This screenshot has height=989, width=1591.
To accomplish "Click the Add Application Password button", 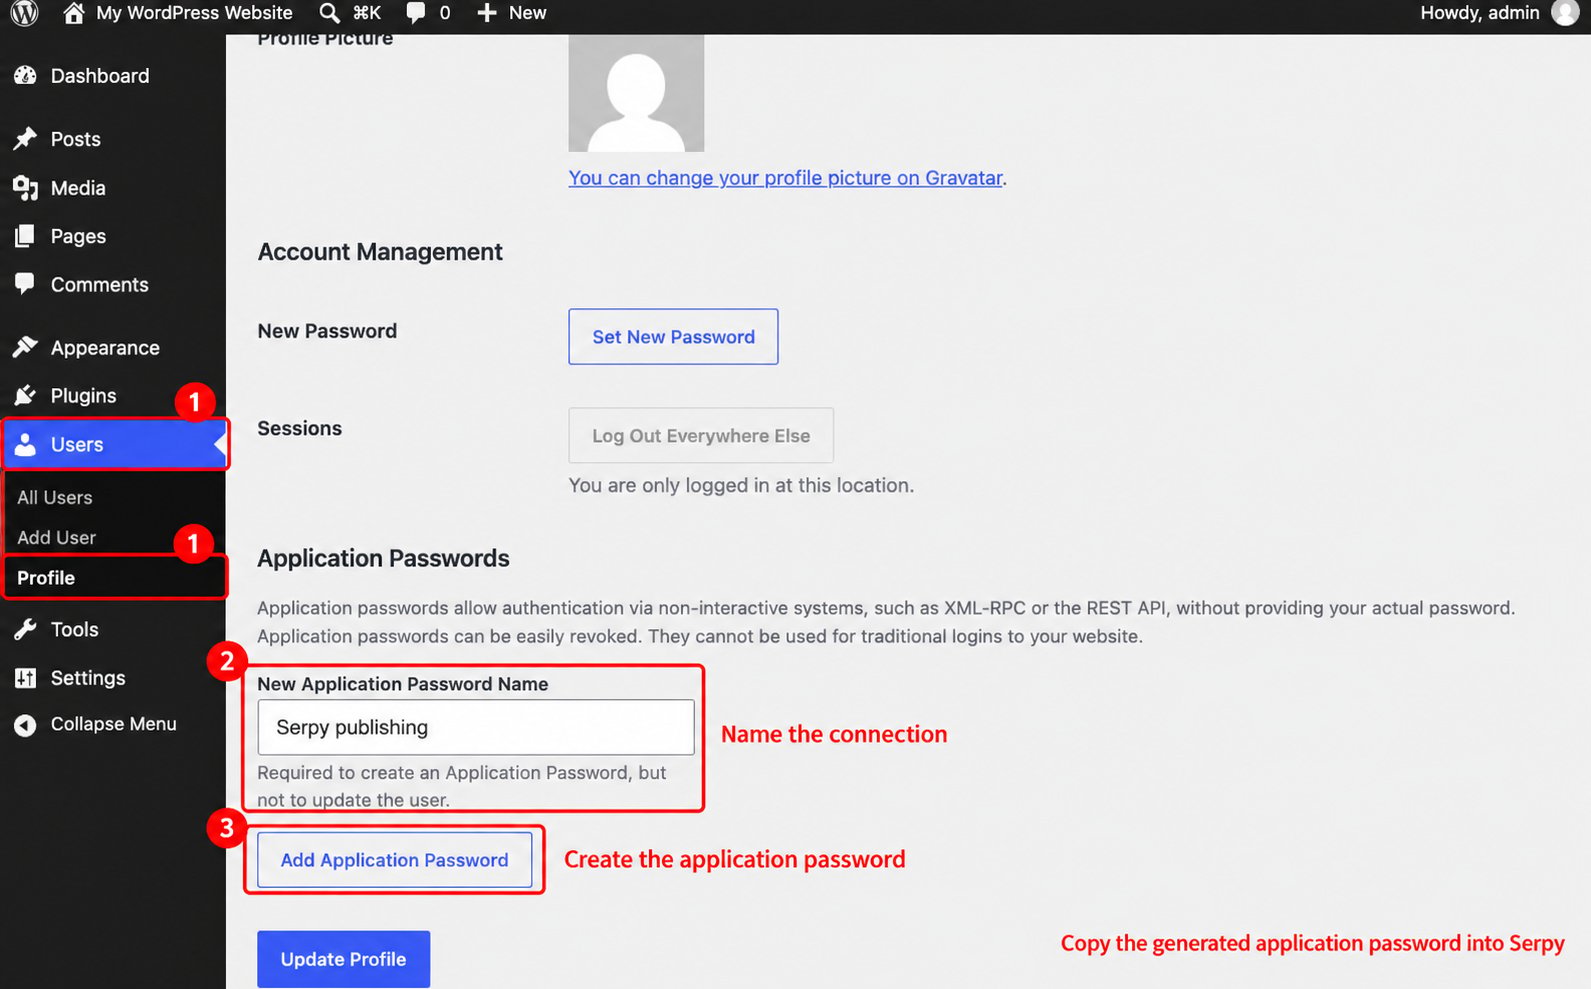I will [394, 860].
